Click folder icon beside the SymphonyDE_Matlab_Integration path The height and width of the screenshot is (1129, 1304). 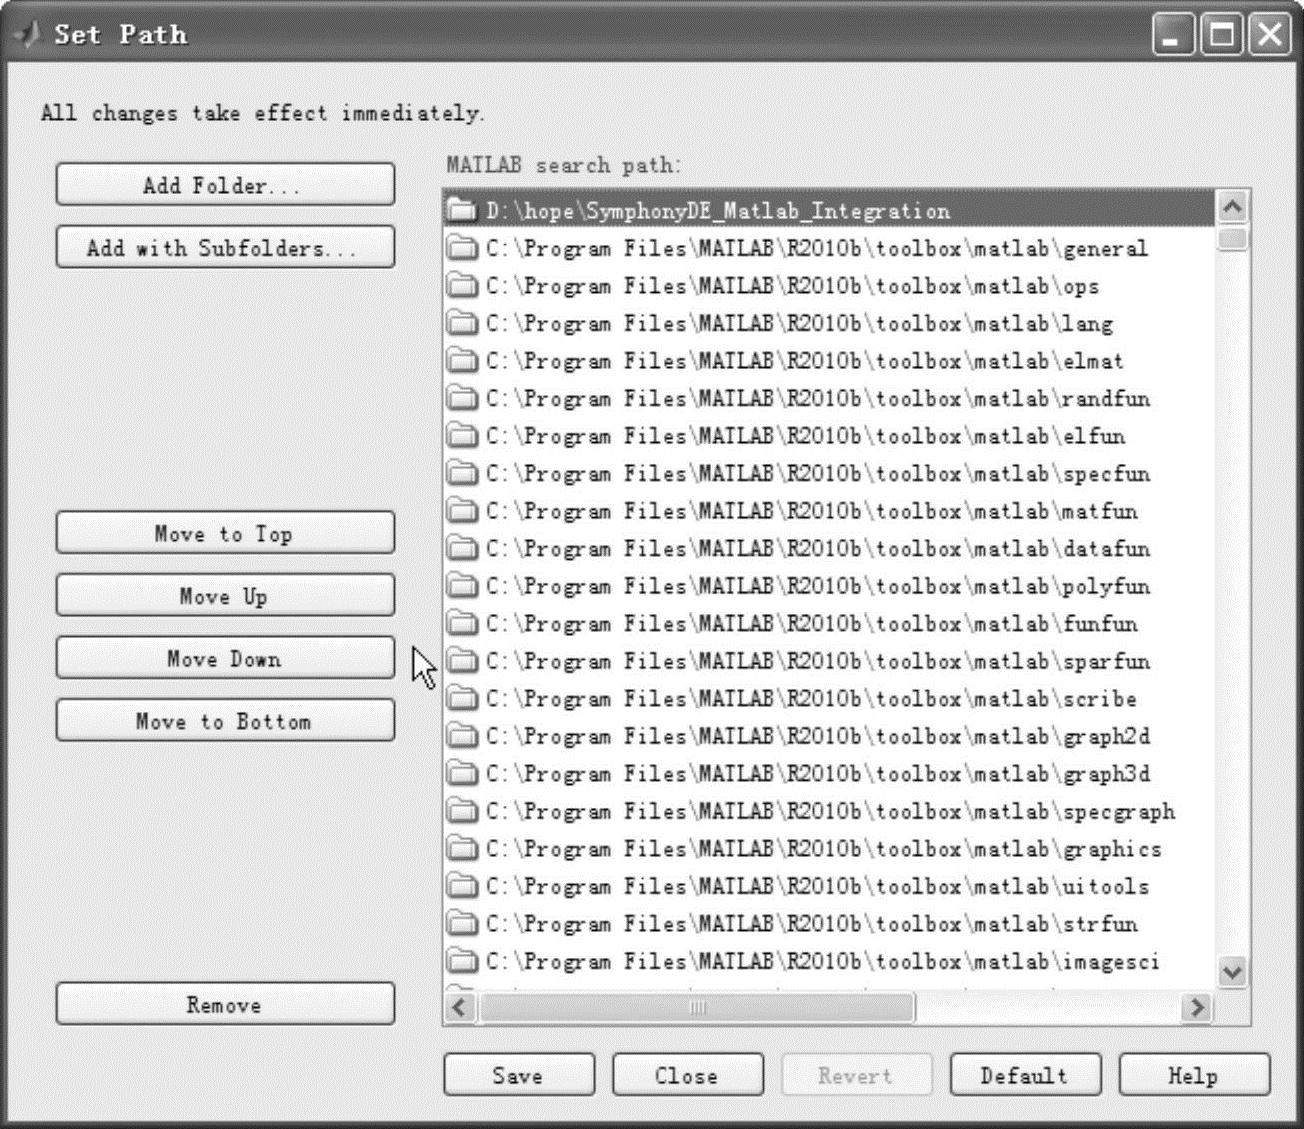pos(461,210)
